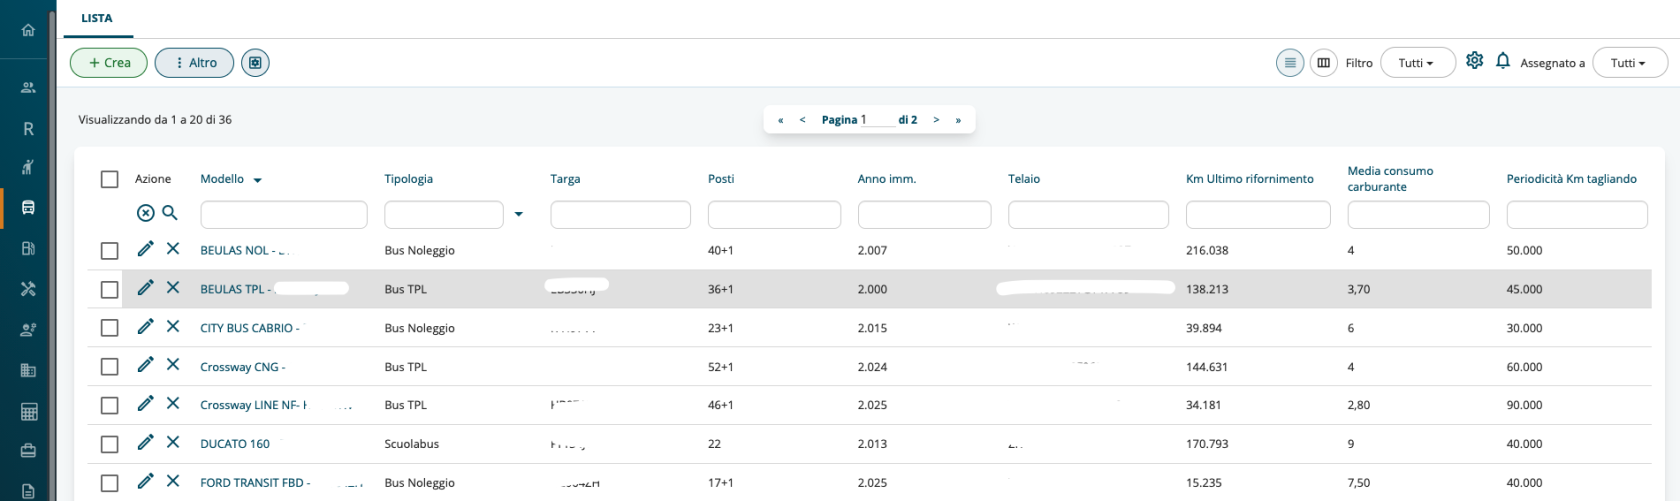1680x501 pixels.
Task: Click the 216.038 km value
Action: tap(1207, 251)
